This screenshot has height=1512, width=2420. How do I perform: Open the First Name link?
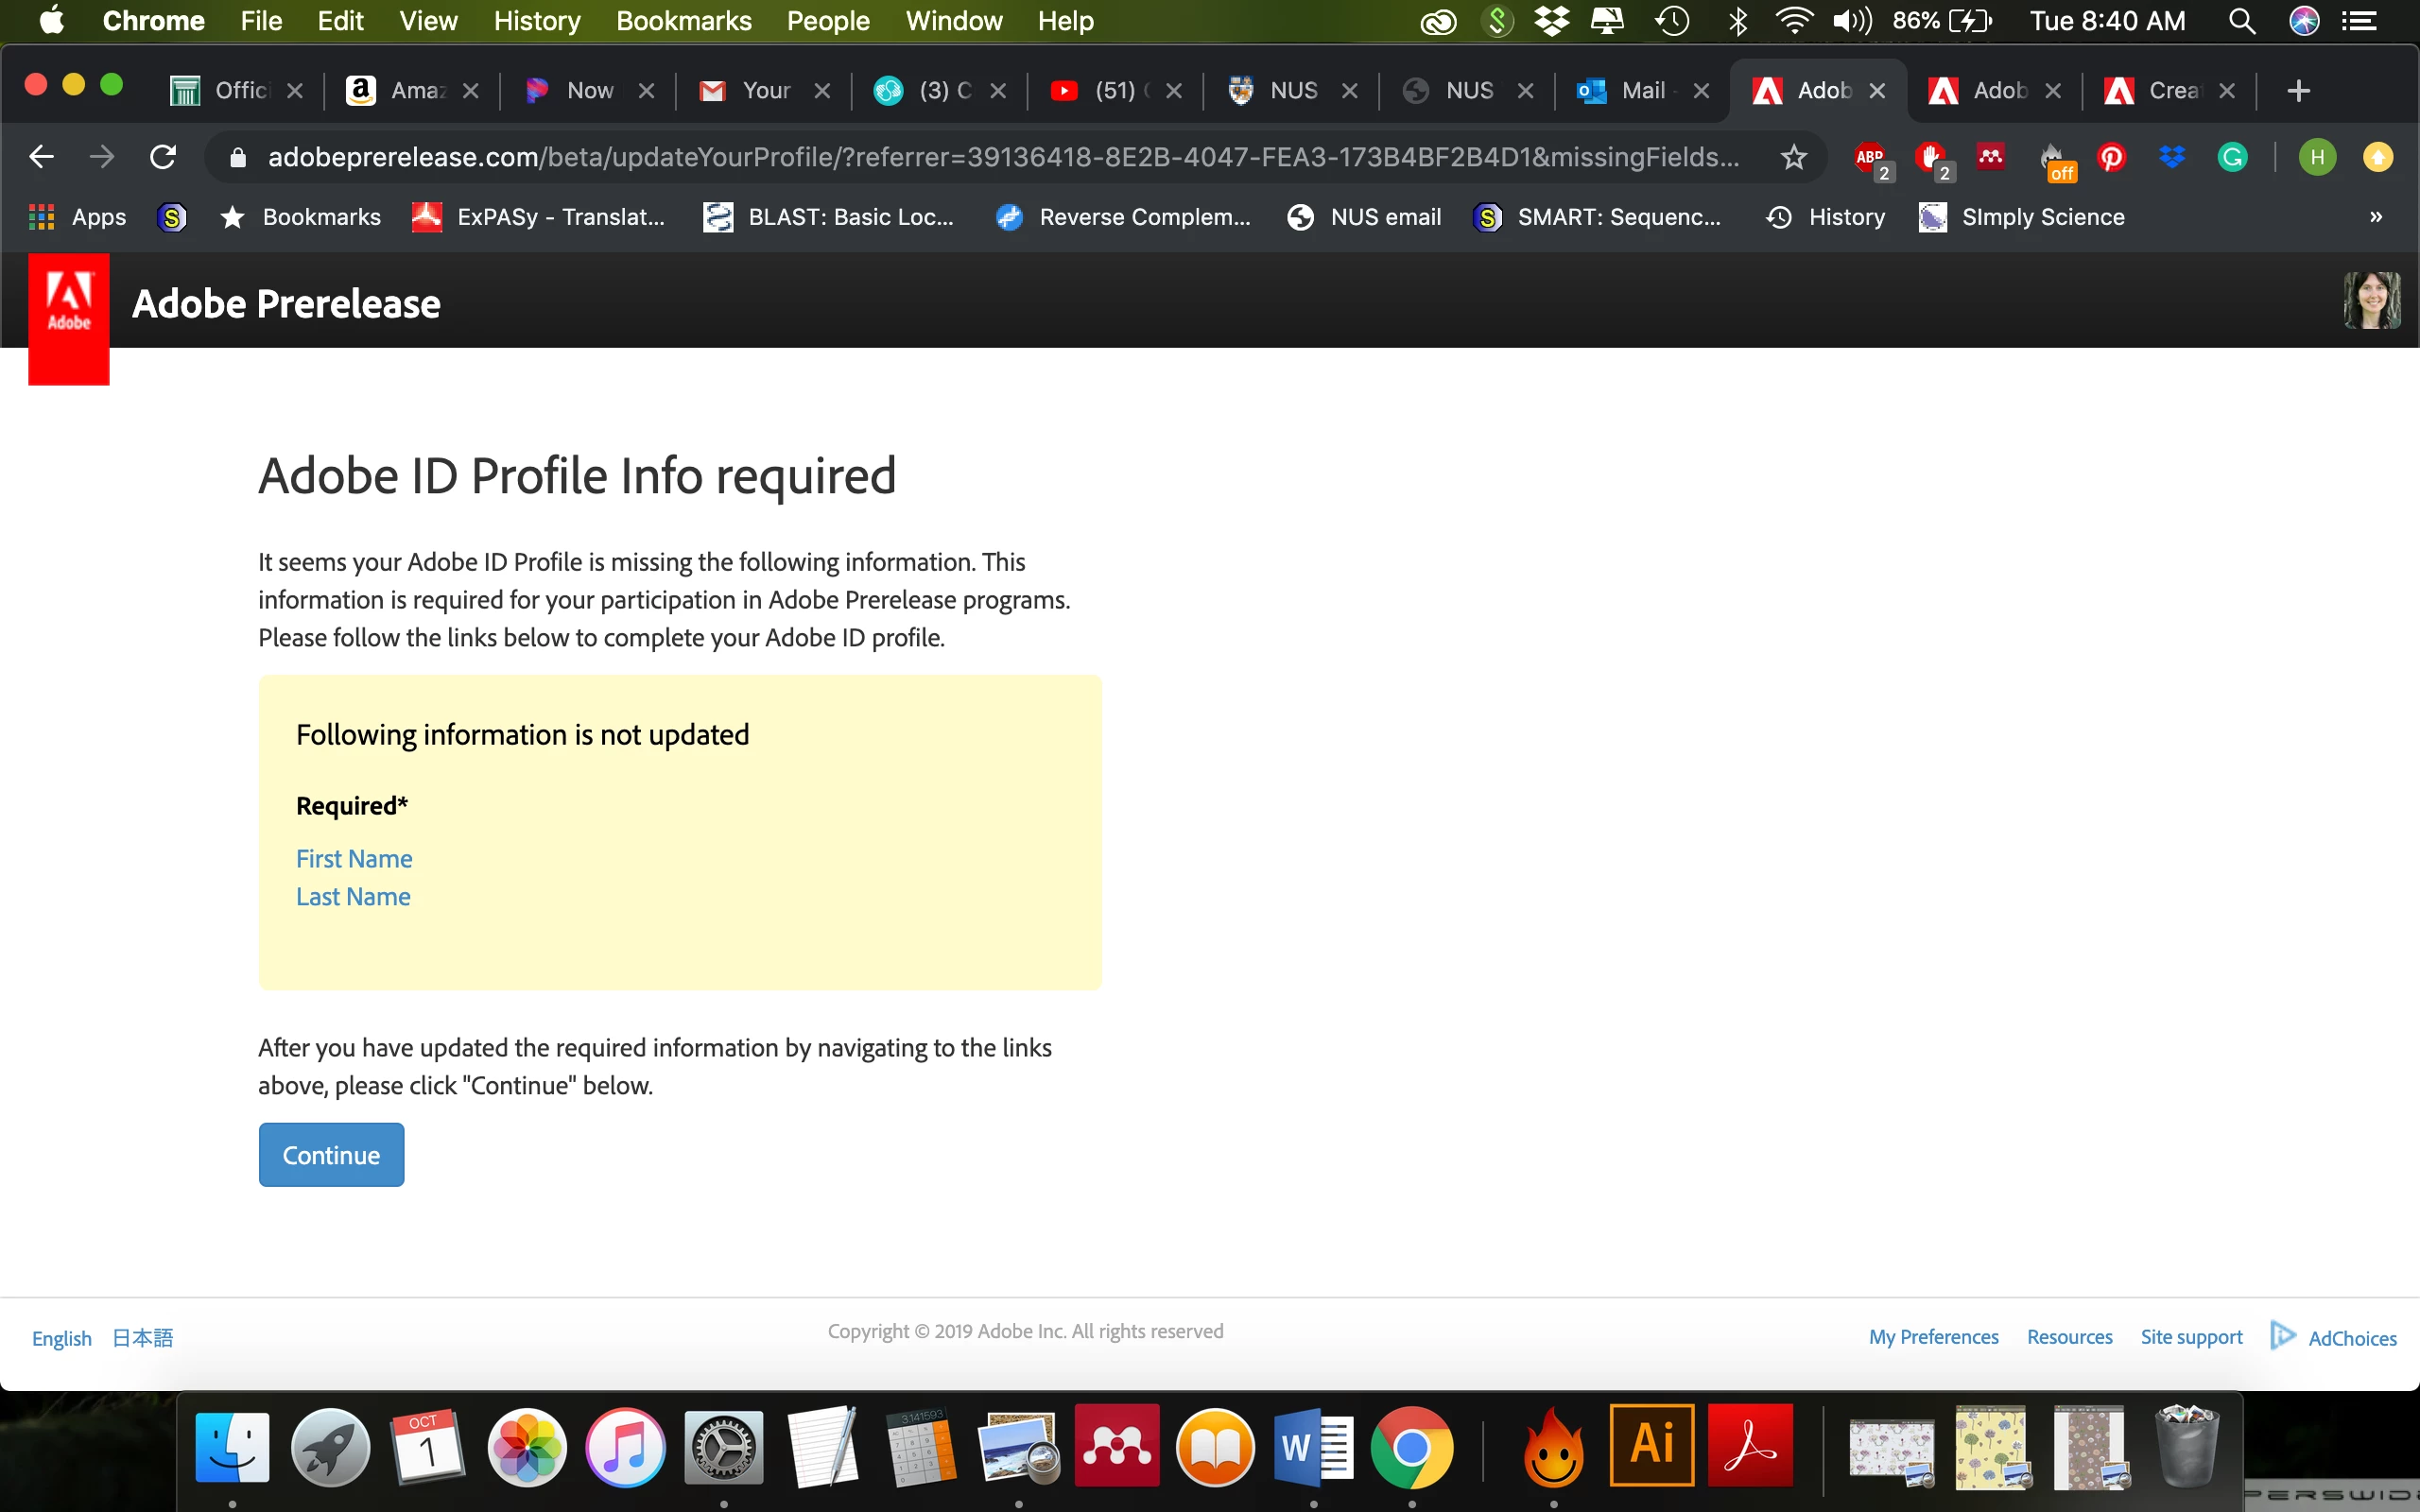coord(354,859)
